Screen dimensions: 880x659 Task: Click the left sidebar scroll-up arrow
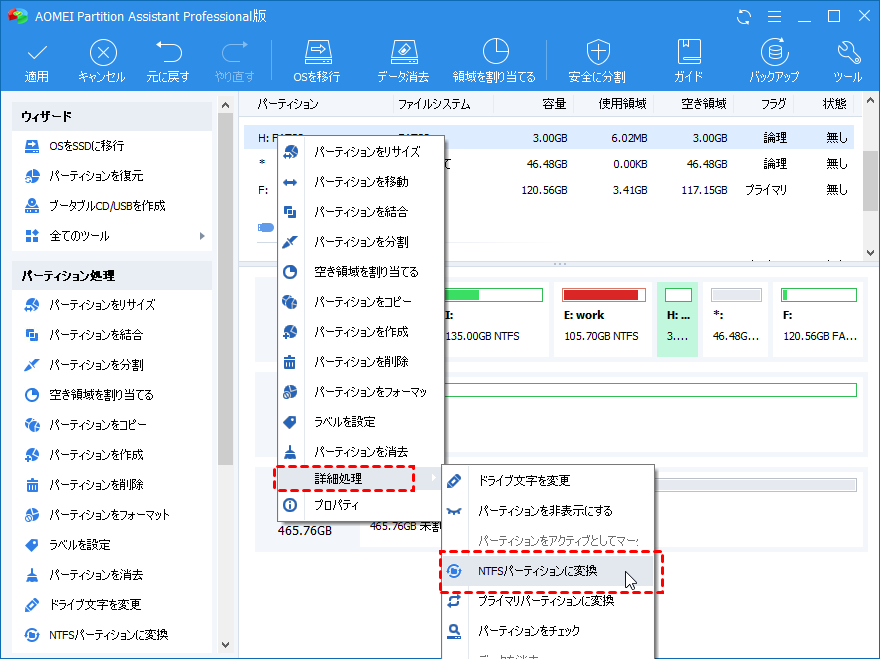(x=226, y=105)
